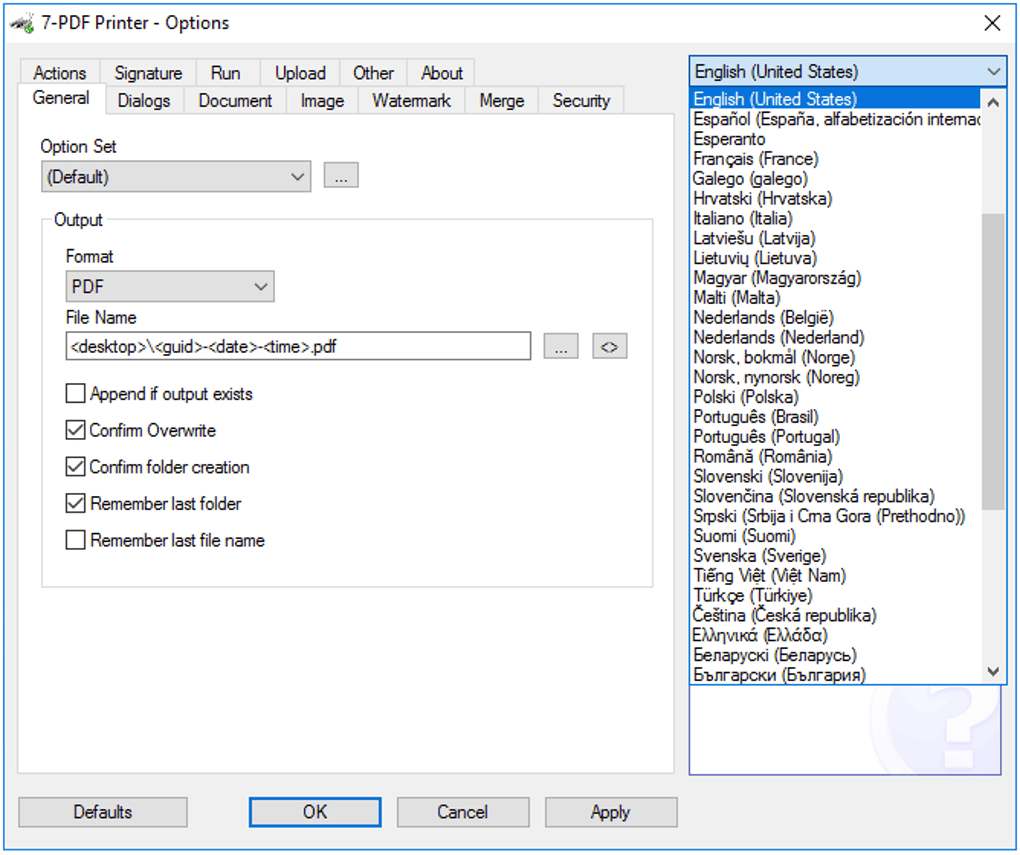Close the Options dialog window
1020x855 pixels.
click(992, 23)
